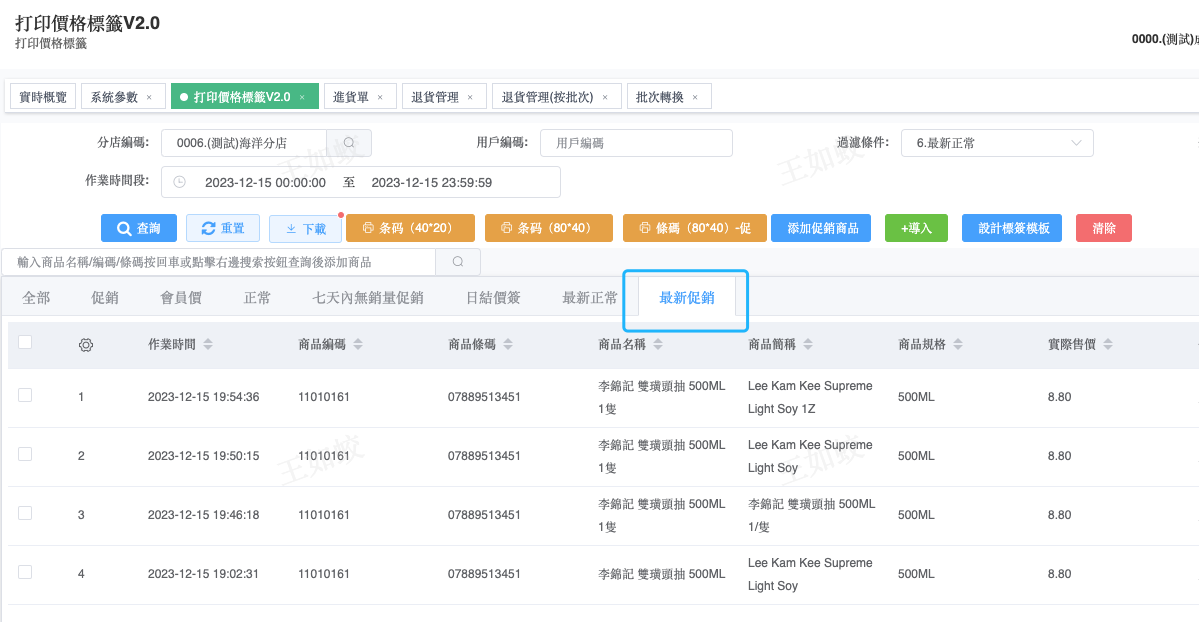Toggle the select-all header checkbox
The height and width of the screenshot is (622, 1199).
(x=25, y=343)
